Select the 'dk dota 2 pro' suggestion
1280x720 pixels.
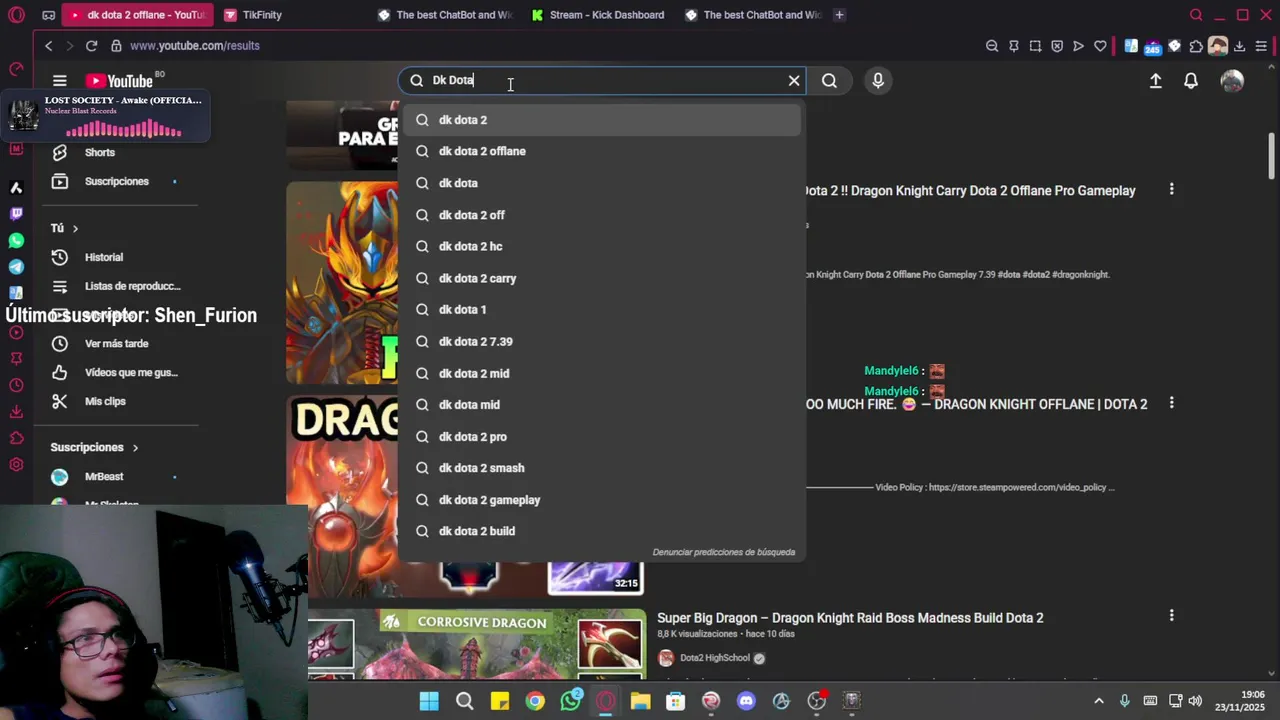click(600, 436)
